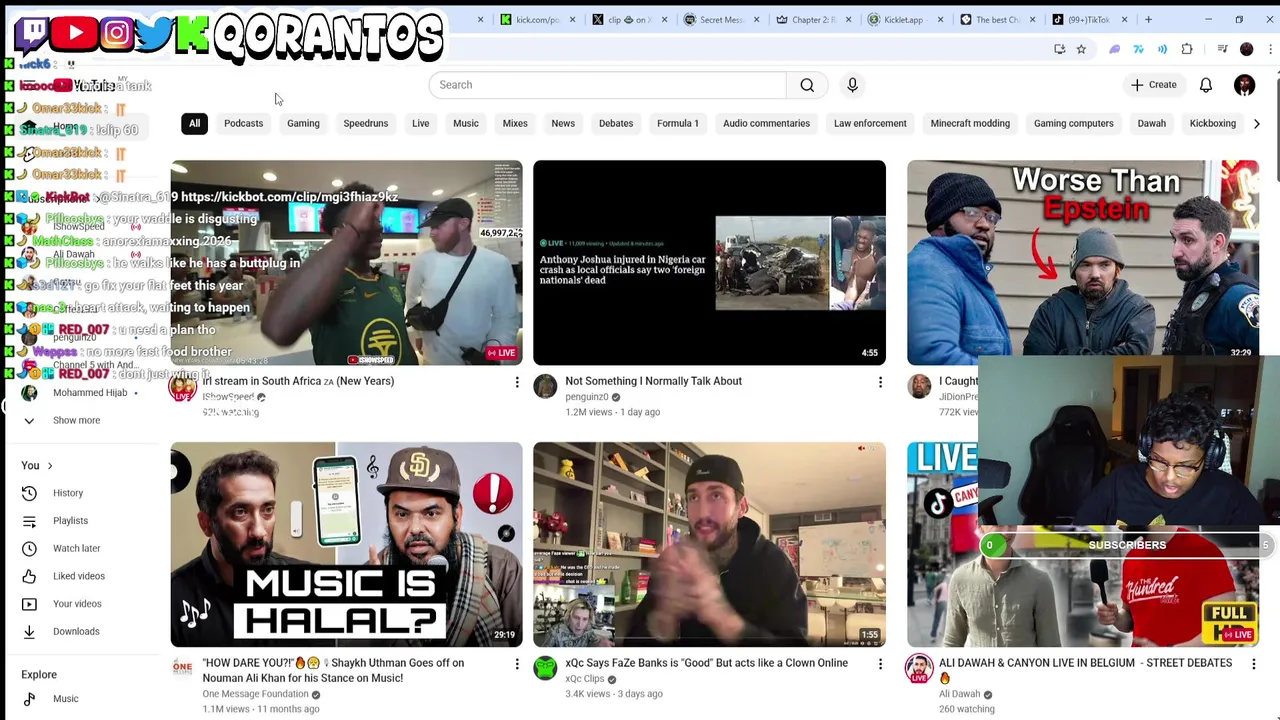1280x720 pixels.
Task: Open a new browser tab
Action: (1148, 19)
